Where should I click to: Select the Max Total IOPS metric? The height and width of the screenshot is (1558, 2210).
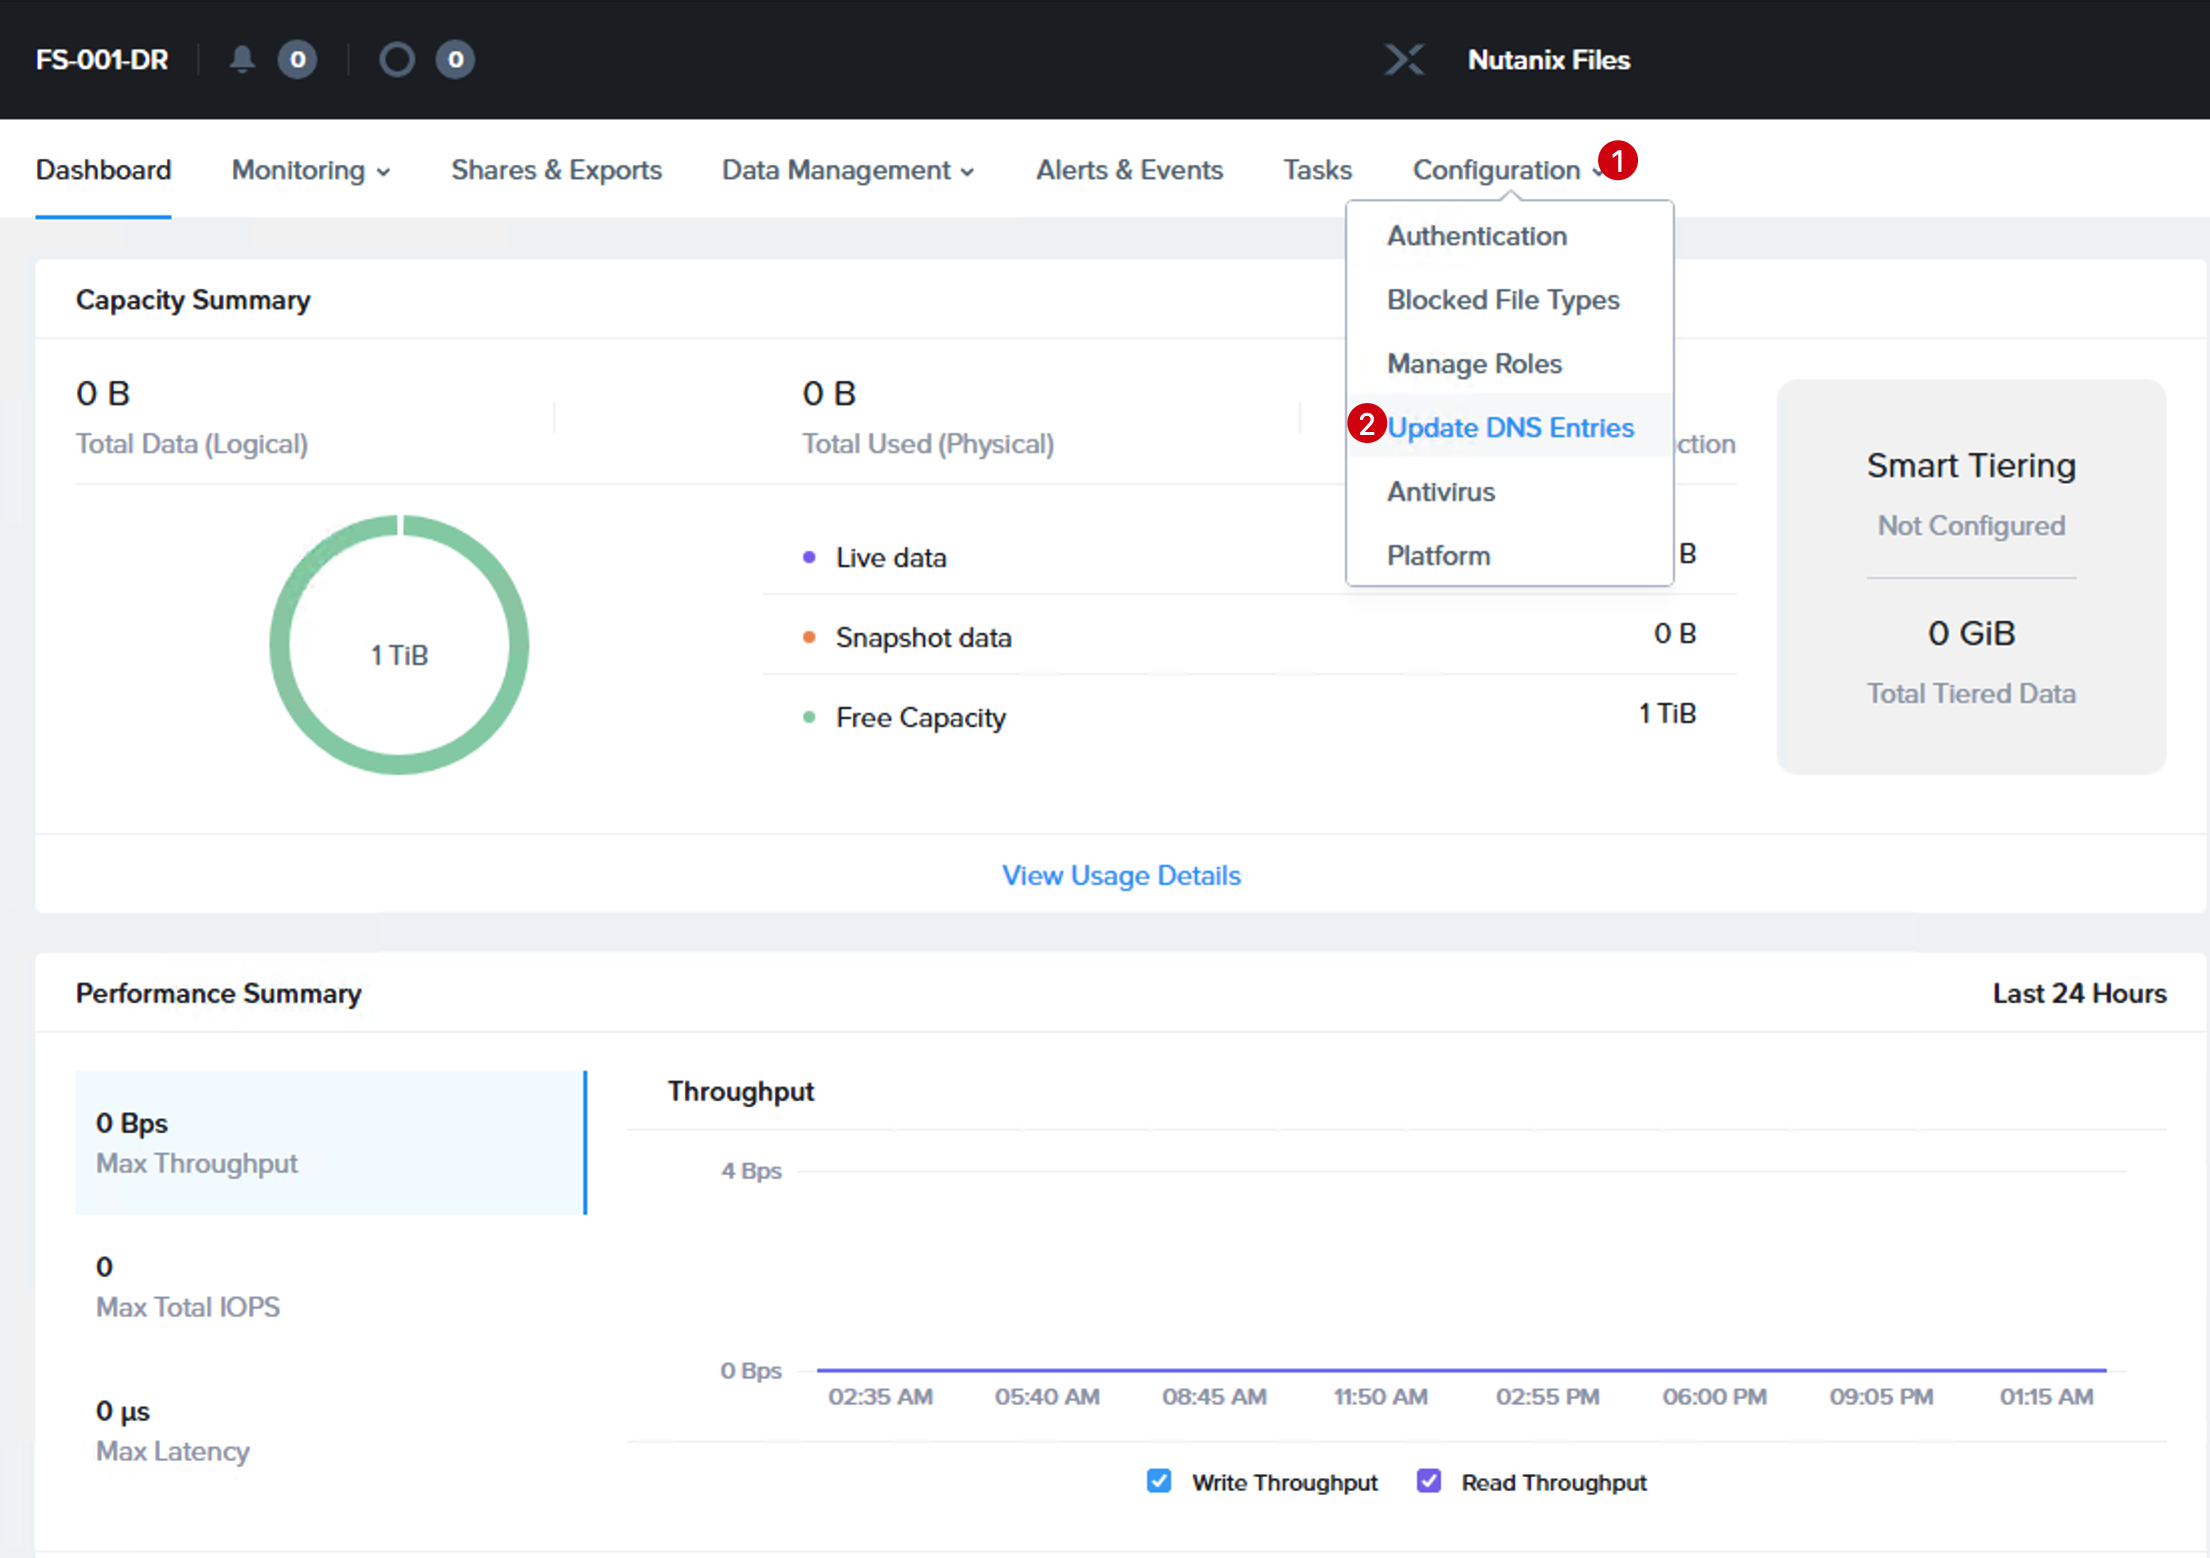(x=330, y=1287)
